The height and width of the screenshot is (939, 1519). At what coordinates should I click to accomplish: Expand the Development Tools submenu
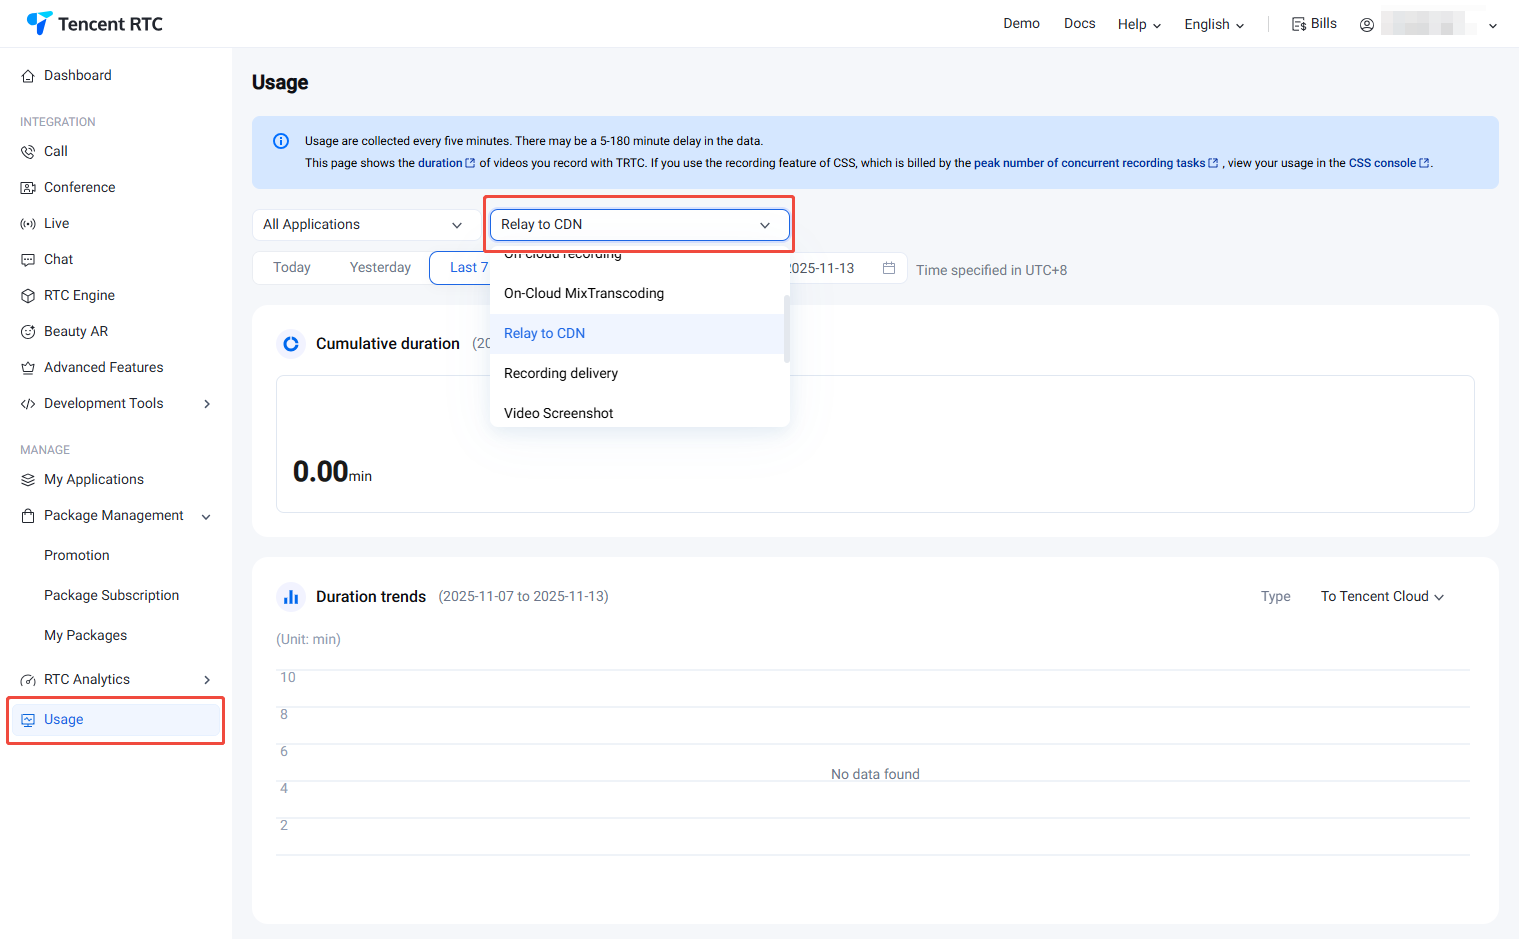[207, 404]
